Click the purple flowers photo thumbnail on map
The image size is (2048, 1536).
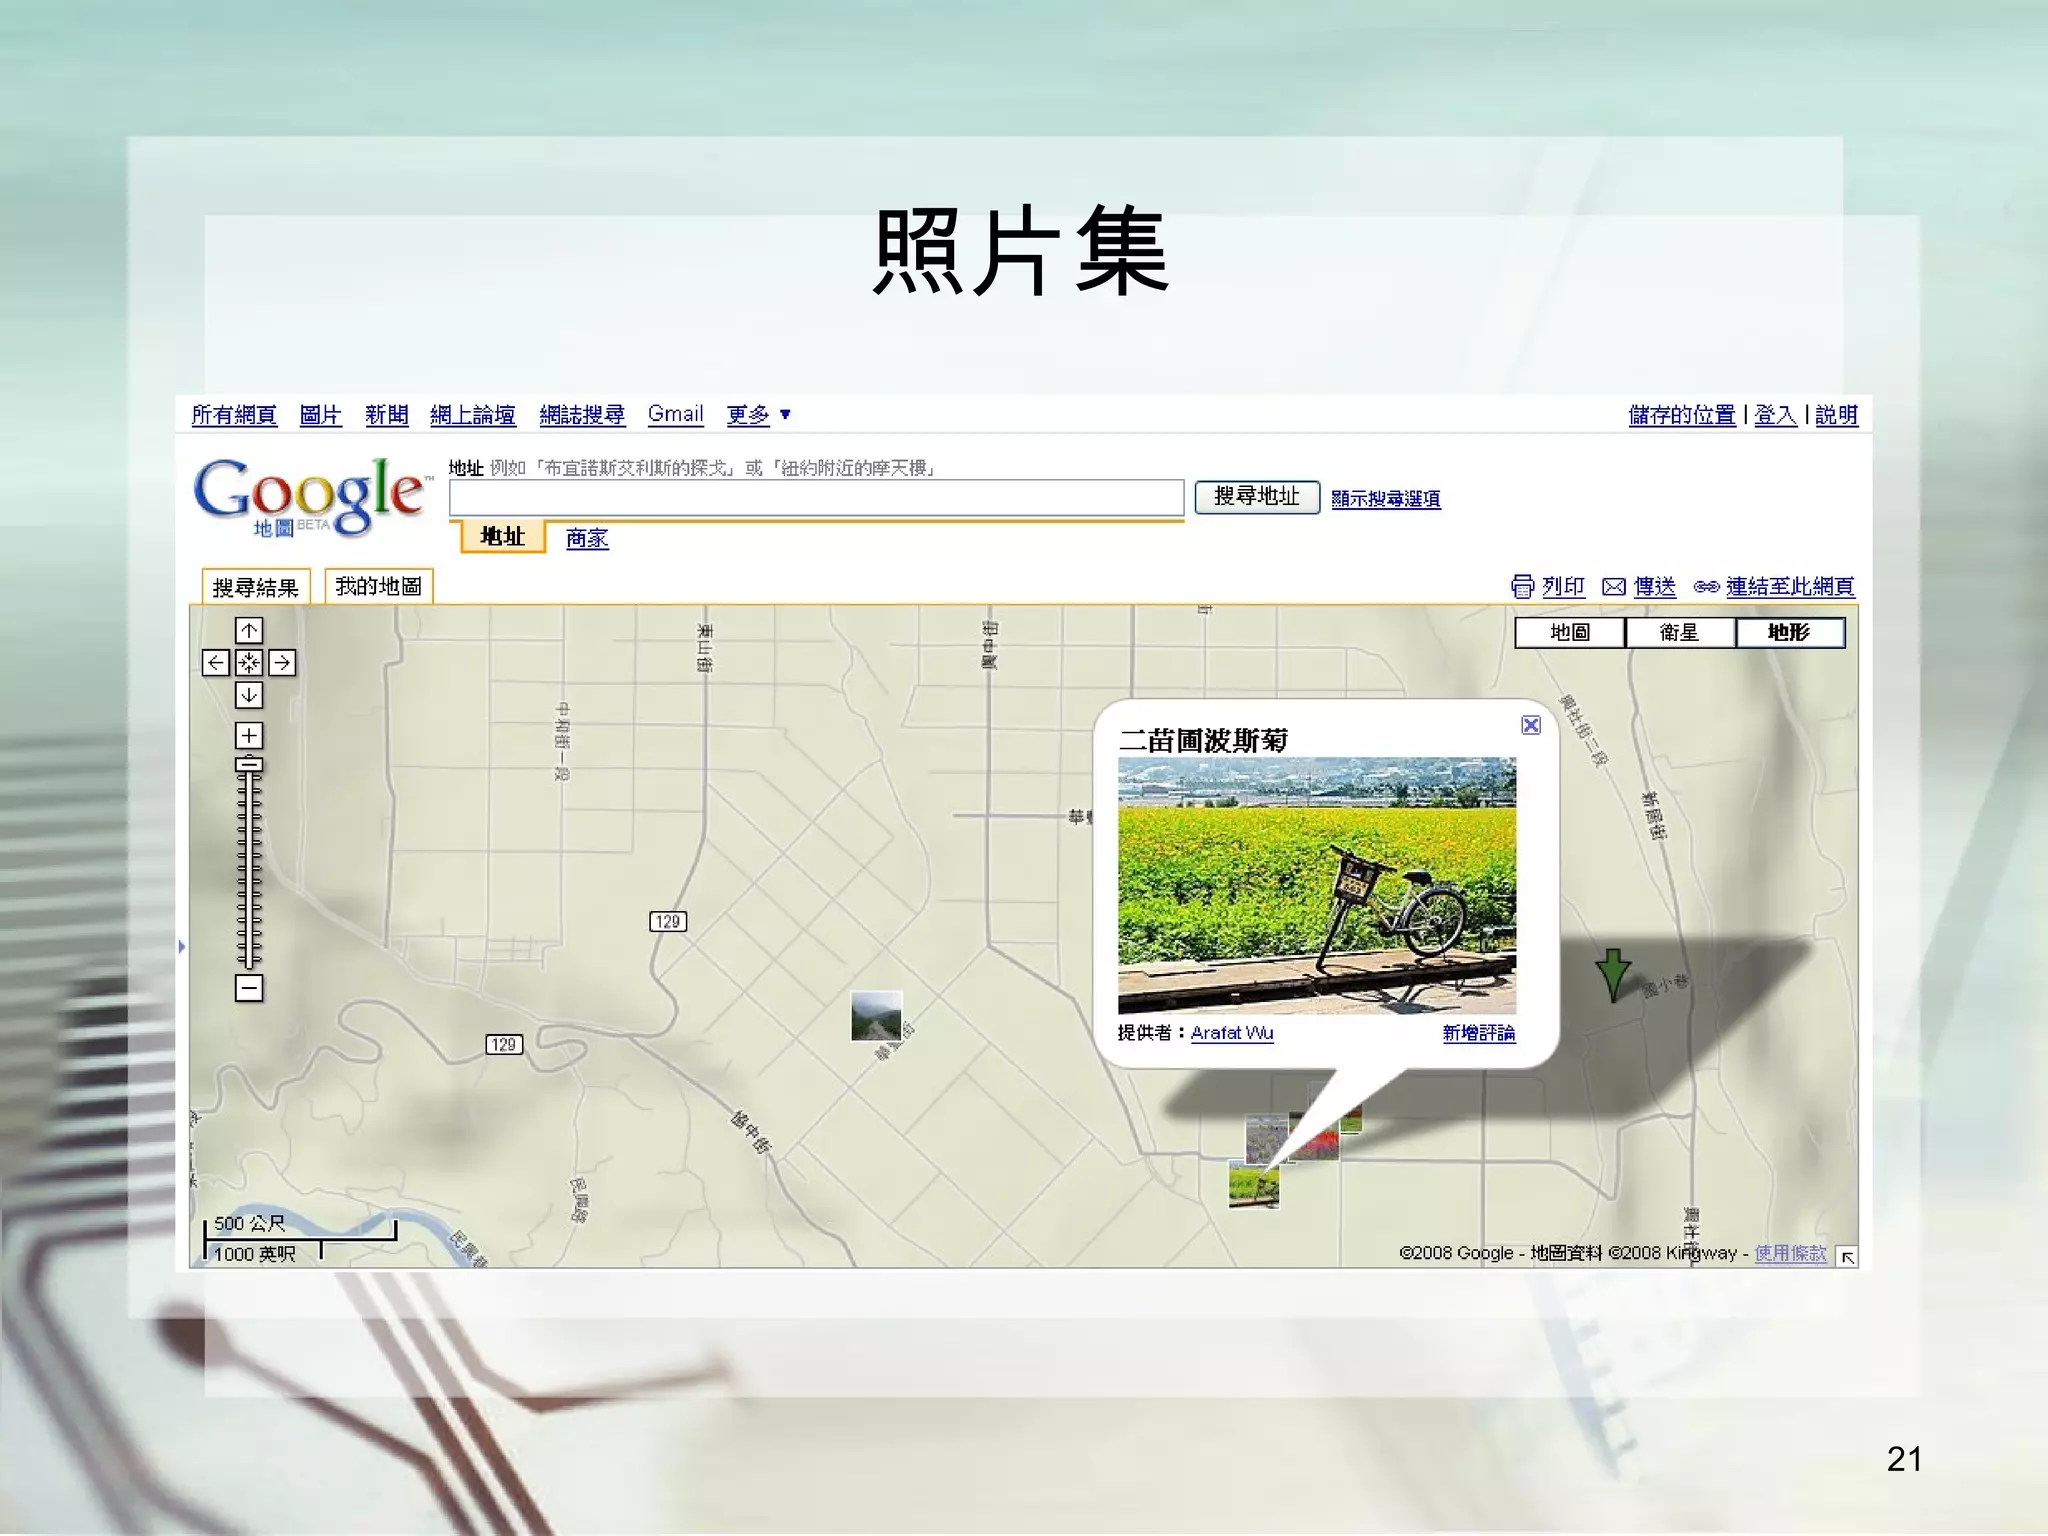click(x=1265, y=1138)
